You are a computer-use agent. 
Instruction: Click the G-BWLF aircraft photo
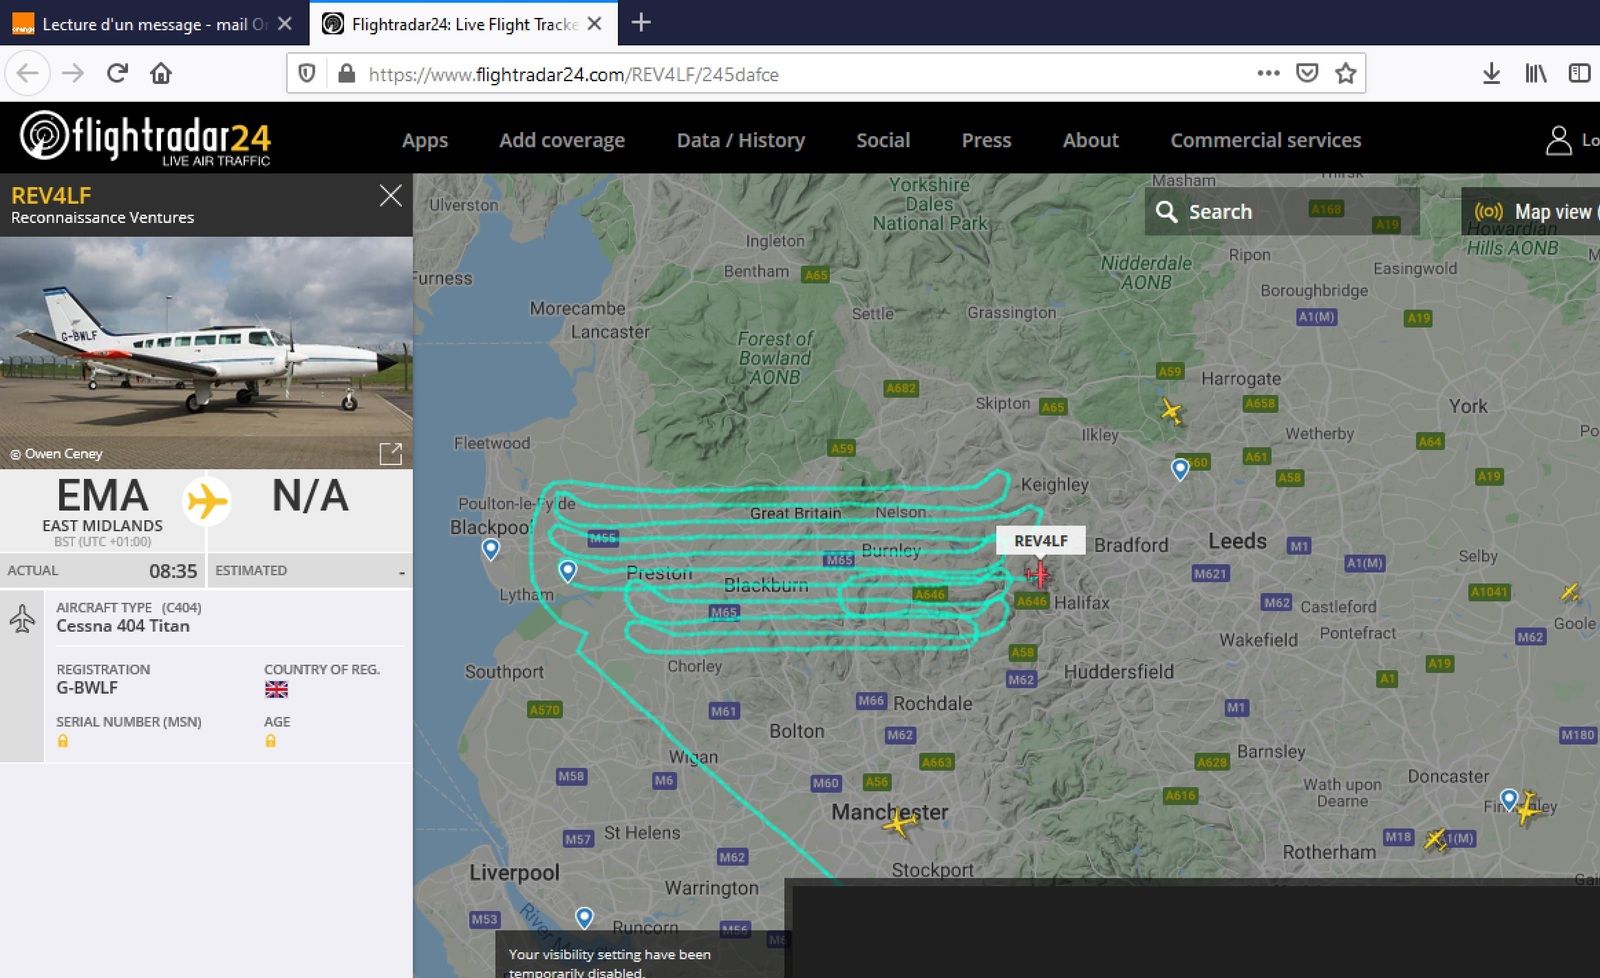206,352
